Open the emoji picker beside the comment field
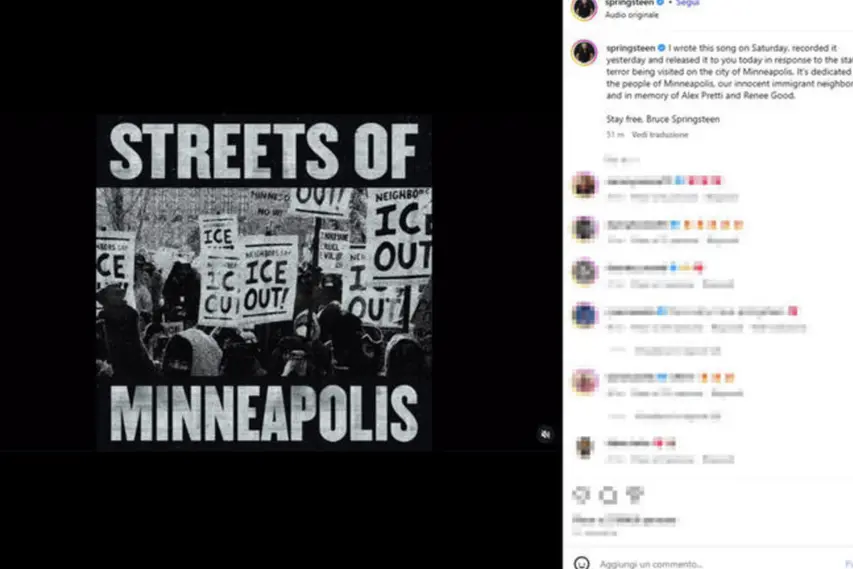The width and height of the screenshot is (853, 569). coord(582,563)
